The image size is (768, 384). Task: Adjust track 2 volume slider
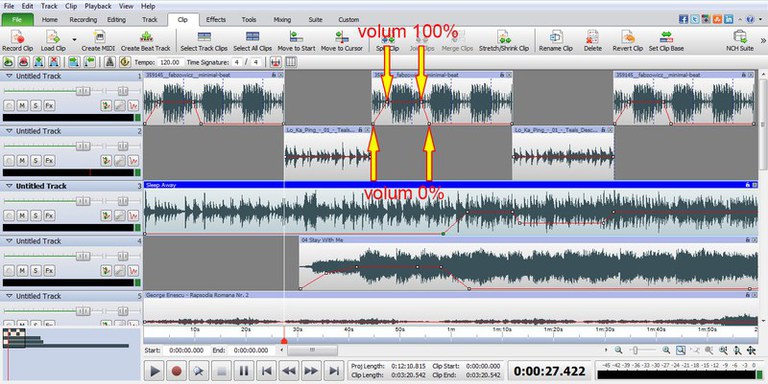[83, 146]
